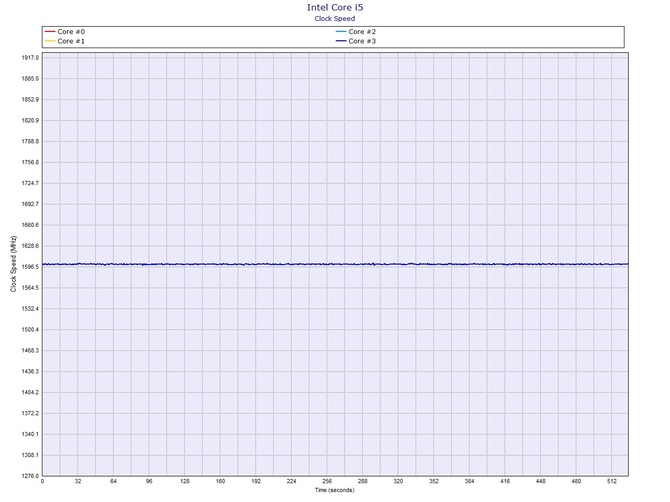Click the 1404.2 y-axis value
Image resolution: width=670 pixels, height=502 pixels.
[x=30, y=393]
